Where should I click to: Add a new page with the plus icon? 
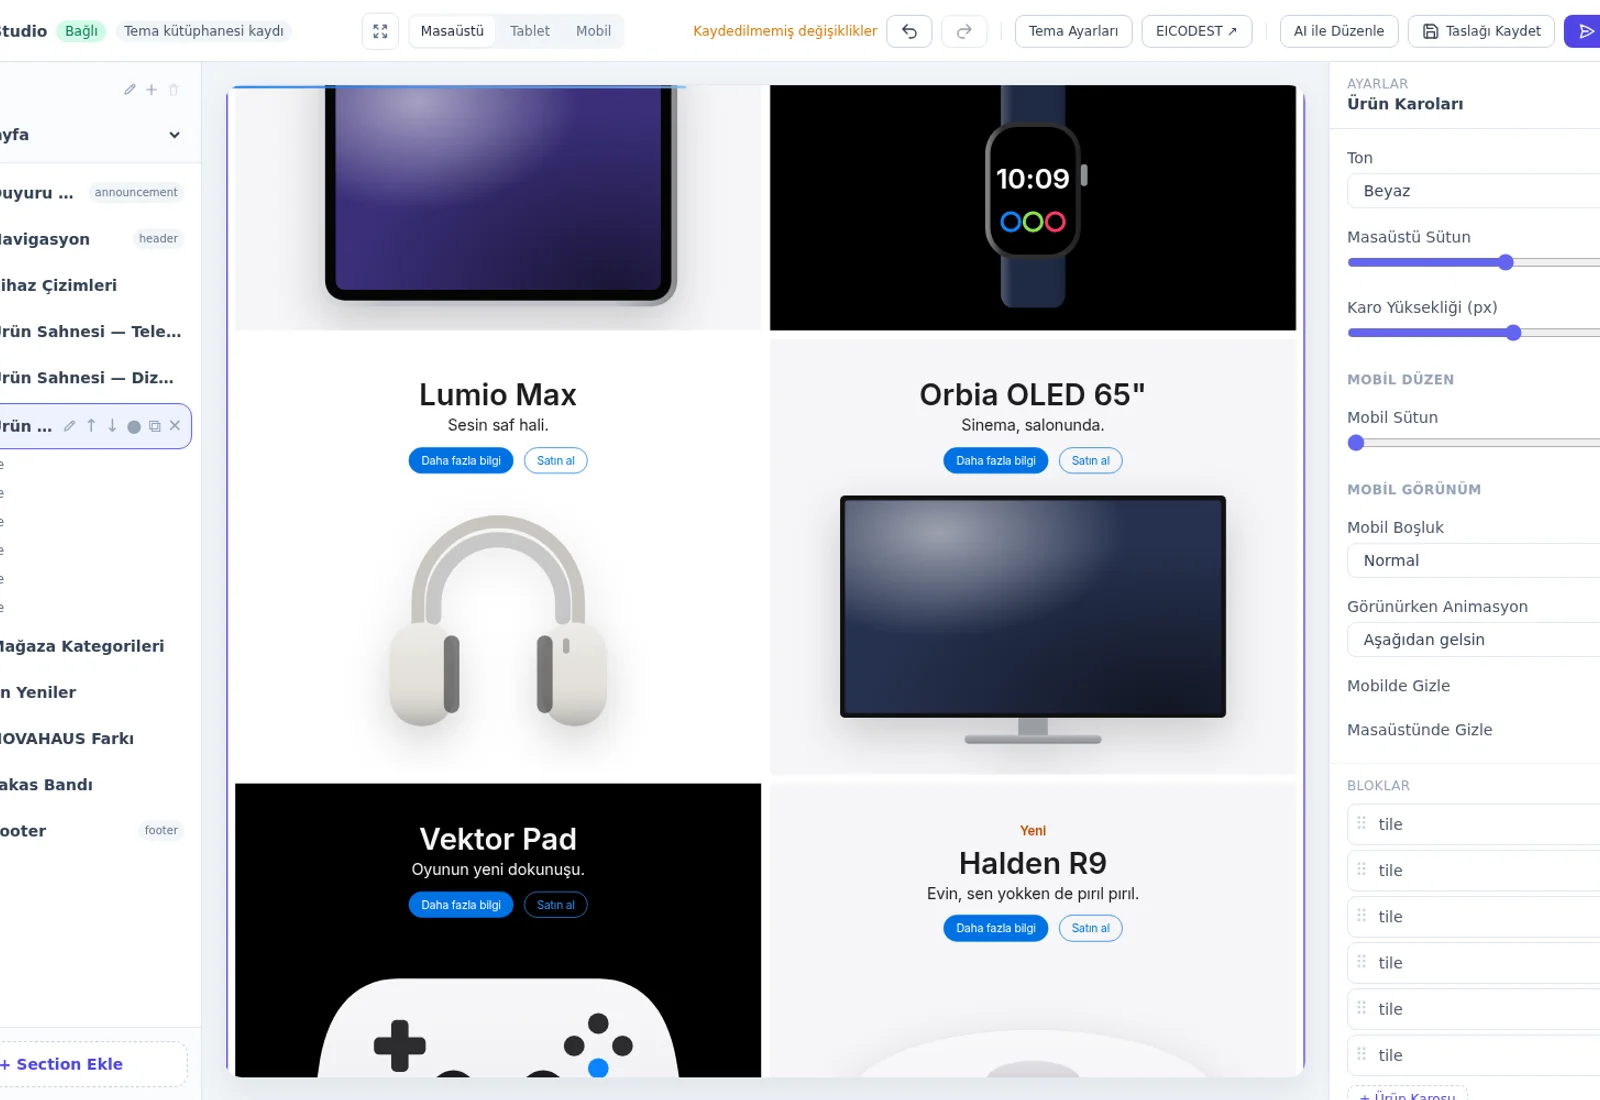[x=151, y=89]
